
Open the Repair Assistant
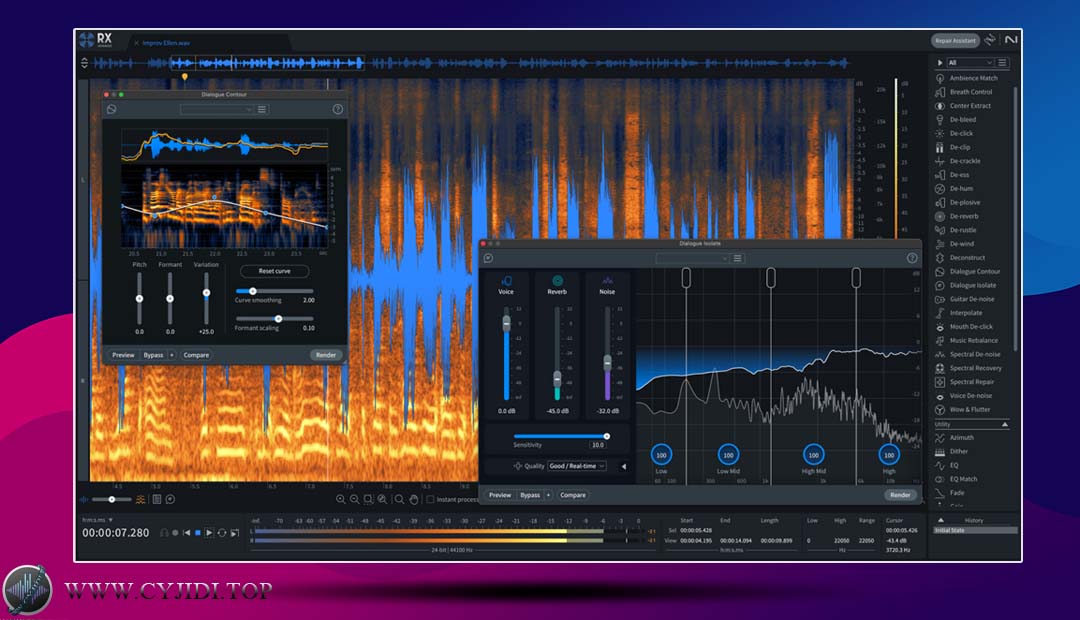tap(955, 41)
